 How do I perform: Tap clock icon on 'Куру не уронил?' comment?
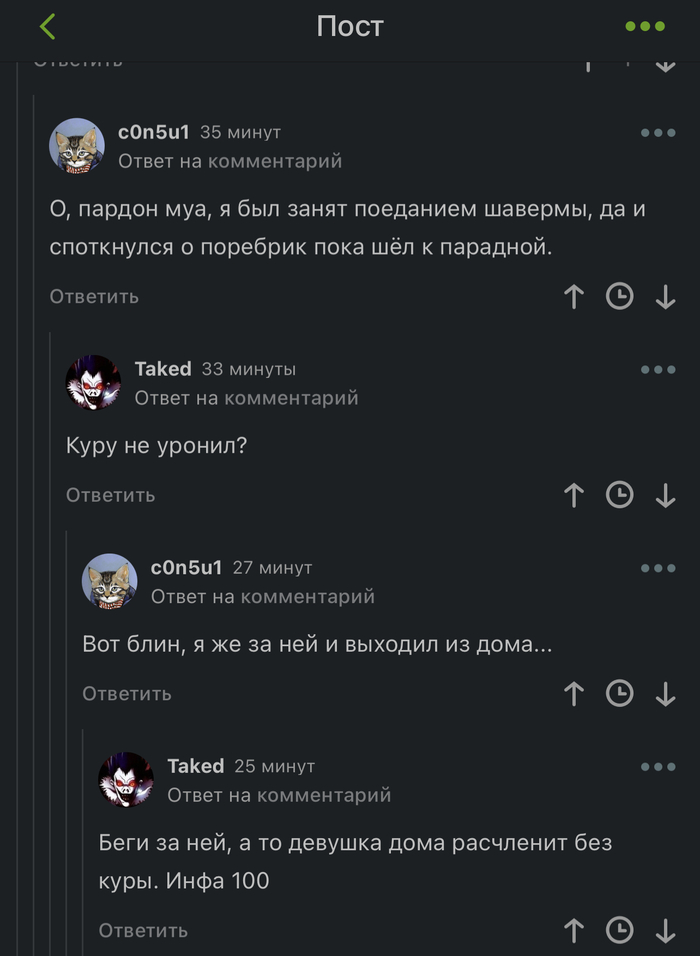pos(620,495)
